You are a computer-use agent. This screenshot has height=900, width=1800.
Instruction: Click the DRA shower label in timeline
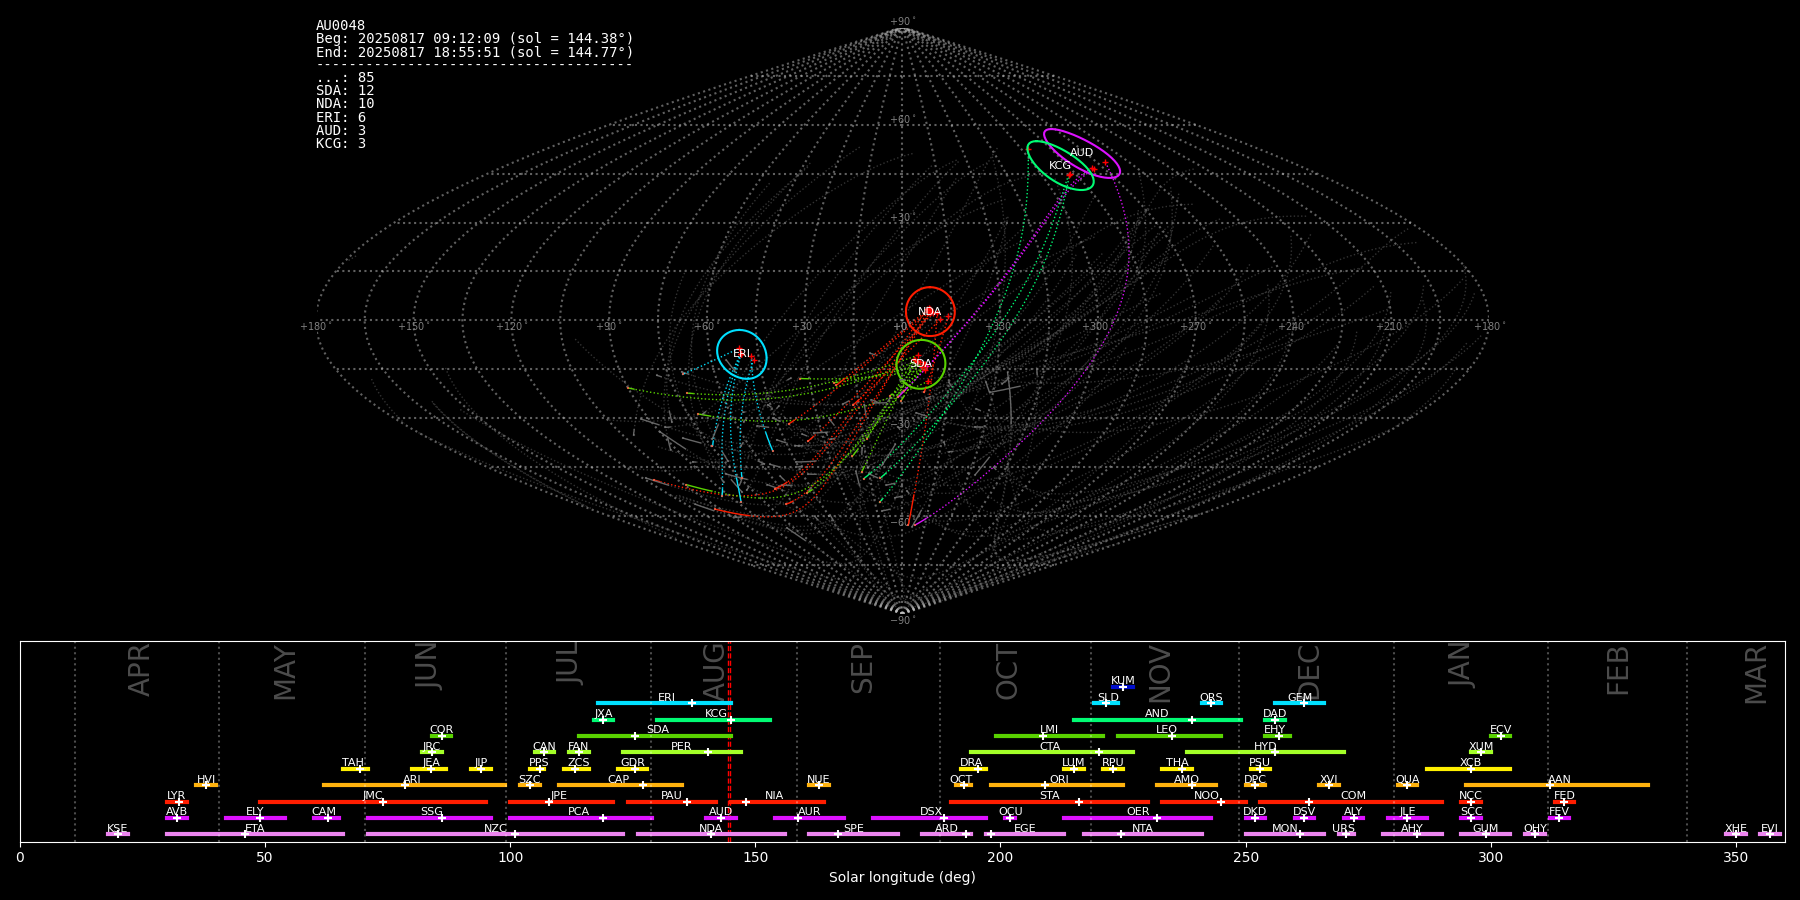point(971,763)
